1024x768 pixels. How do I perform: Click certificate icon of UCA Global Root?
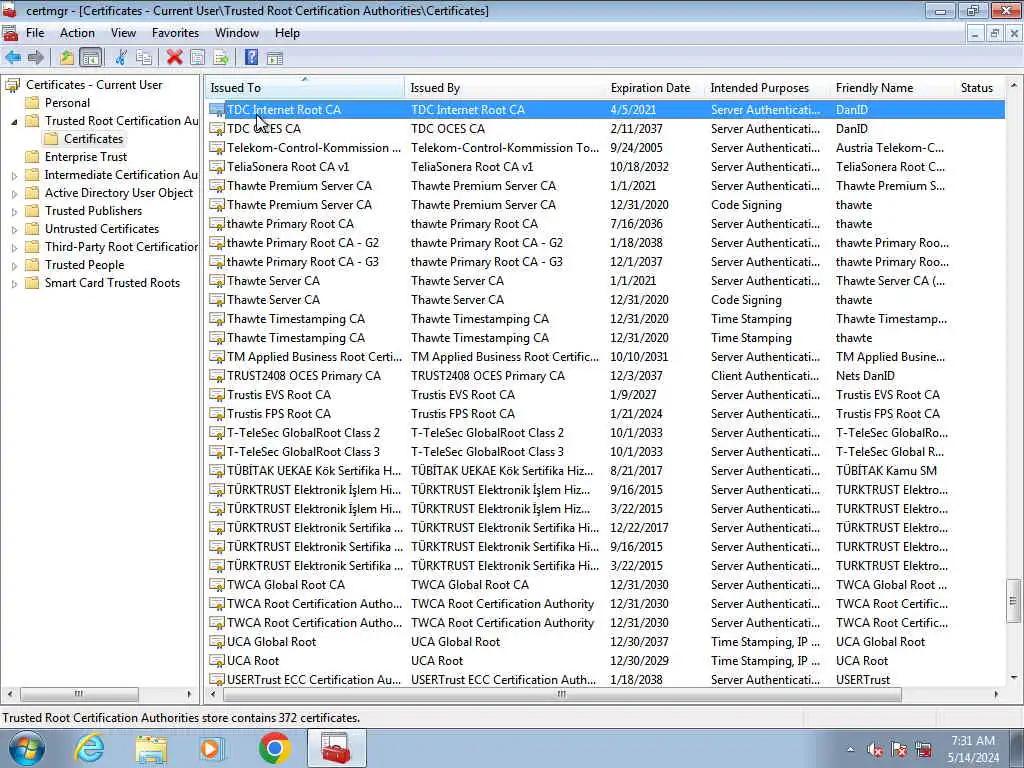pos(217,641)
